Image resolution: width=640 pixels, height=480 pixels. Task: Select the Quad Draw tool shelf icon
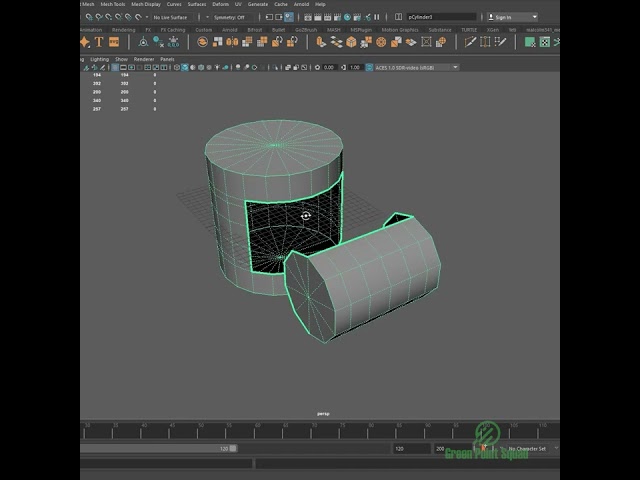pos(500,42)
